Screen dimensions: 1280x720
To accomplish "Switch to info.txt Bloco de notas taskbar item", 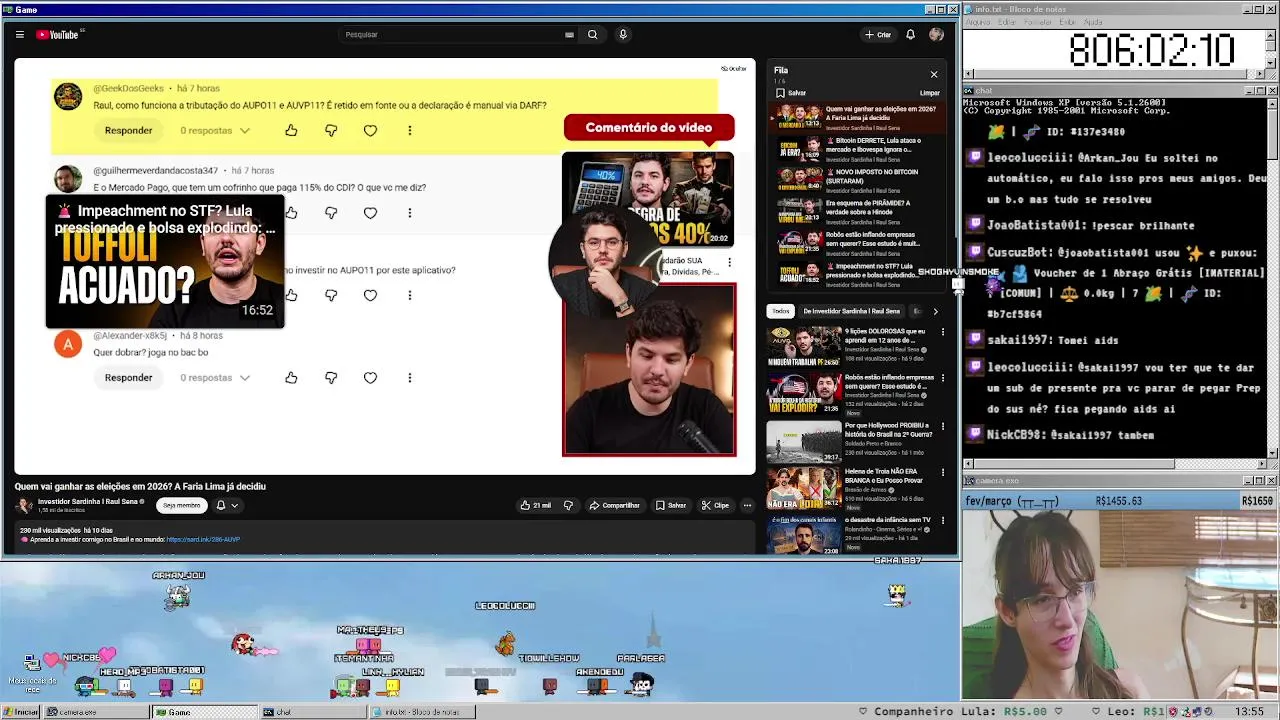I will click(420, 712).
